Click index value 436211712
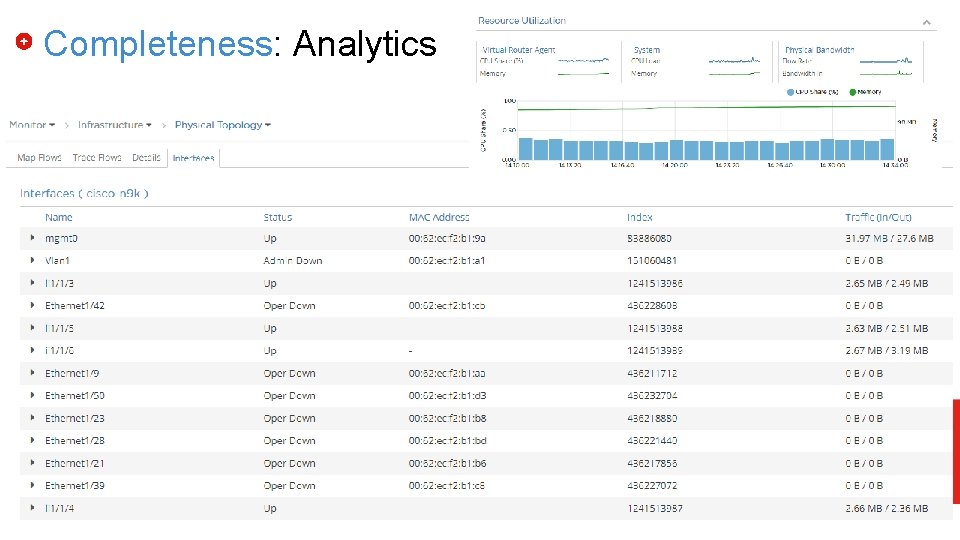 (652, 373)
